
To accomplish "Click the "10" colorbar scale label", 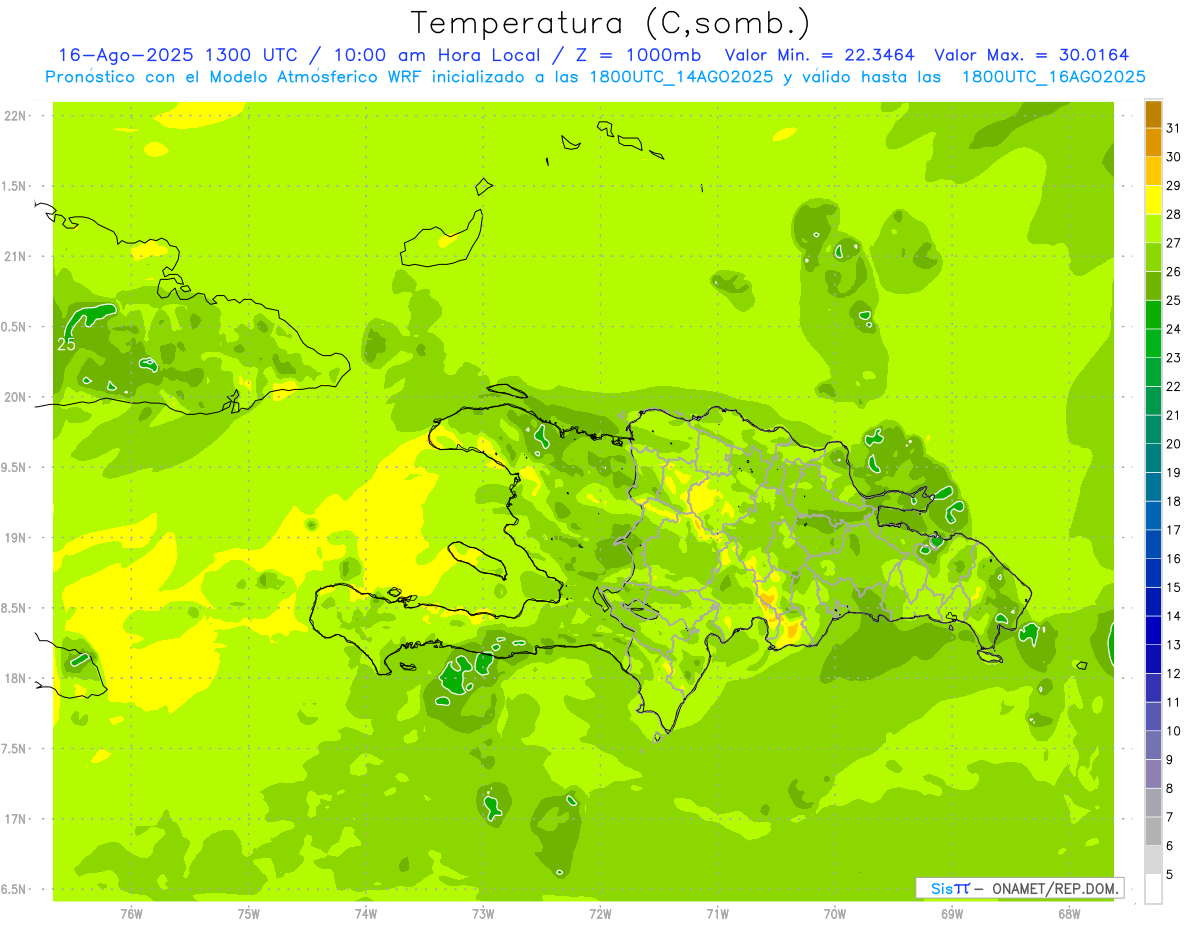I will point(1174,731).
